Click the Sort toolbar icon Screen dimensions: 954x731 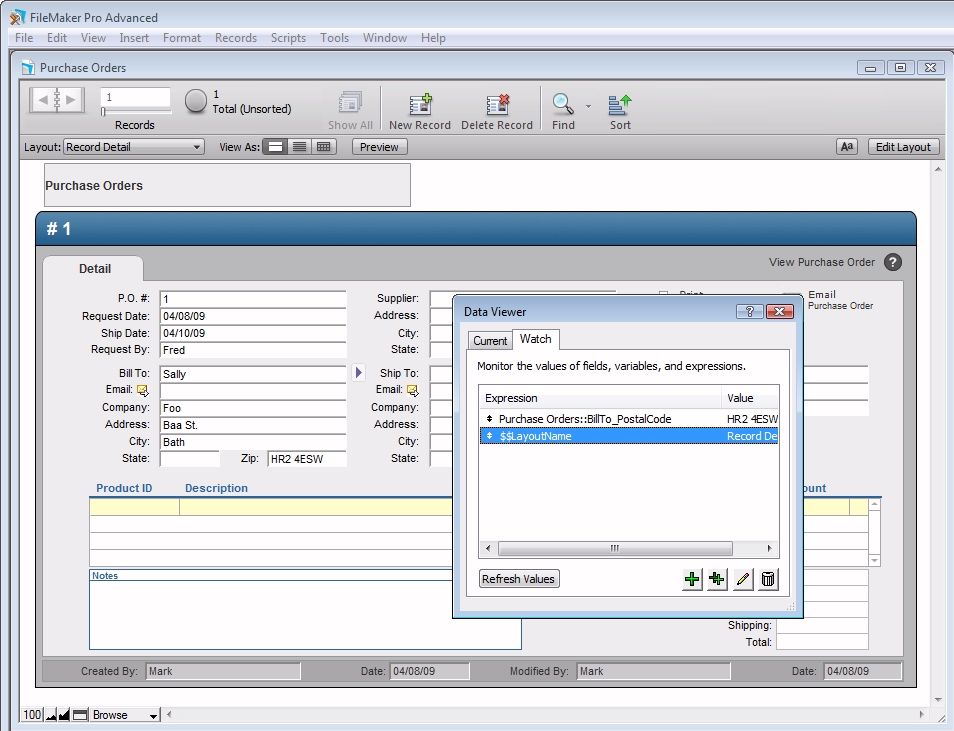[x=620, y=104]
